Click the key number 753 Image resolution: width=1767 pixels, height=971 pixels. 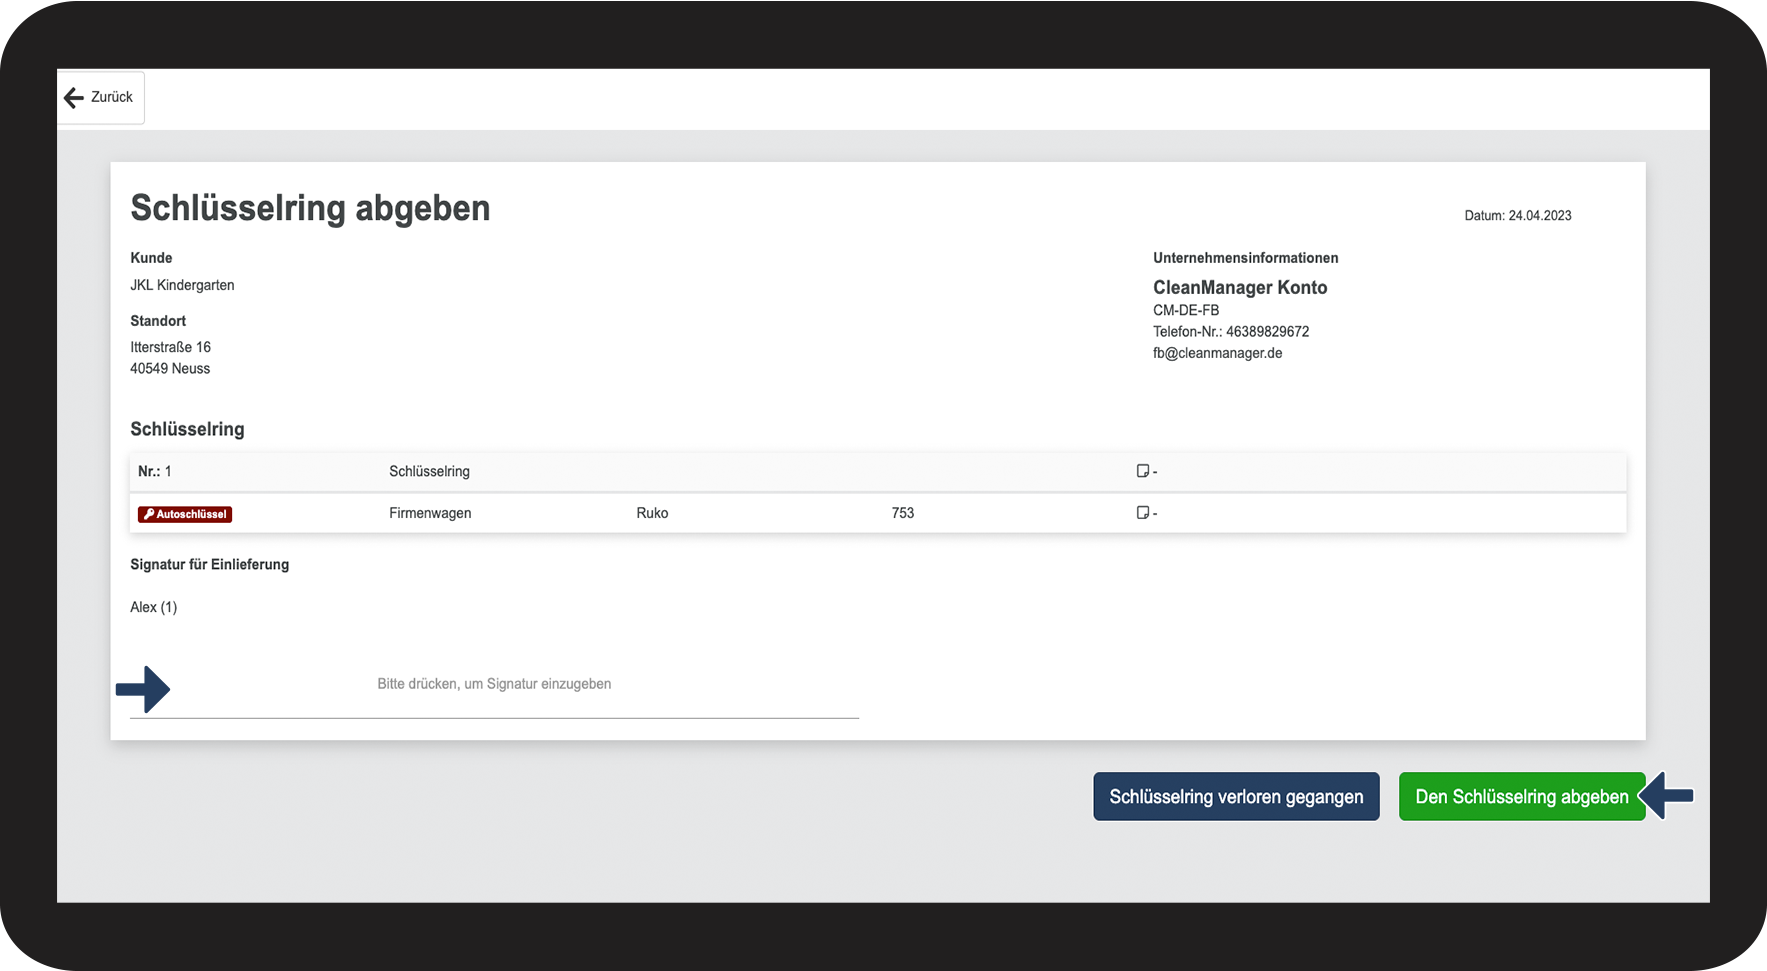tap(902, 513)
